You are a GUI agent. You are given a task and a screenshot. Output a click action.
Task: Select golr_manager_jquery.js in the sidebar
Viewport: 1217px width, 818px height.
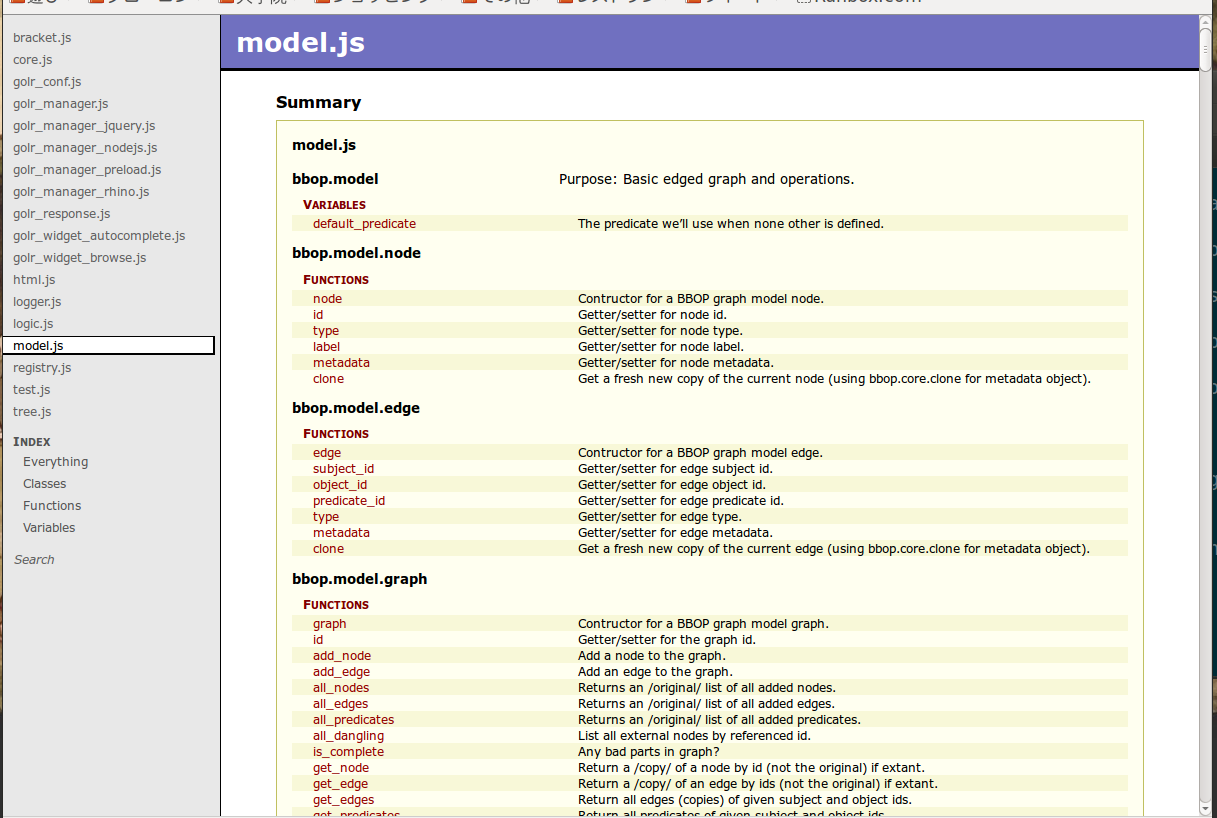tap(84, 126)
